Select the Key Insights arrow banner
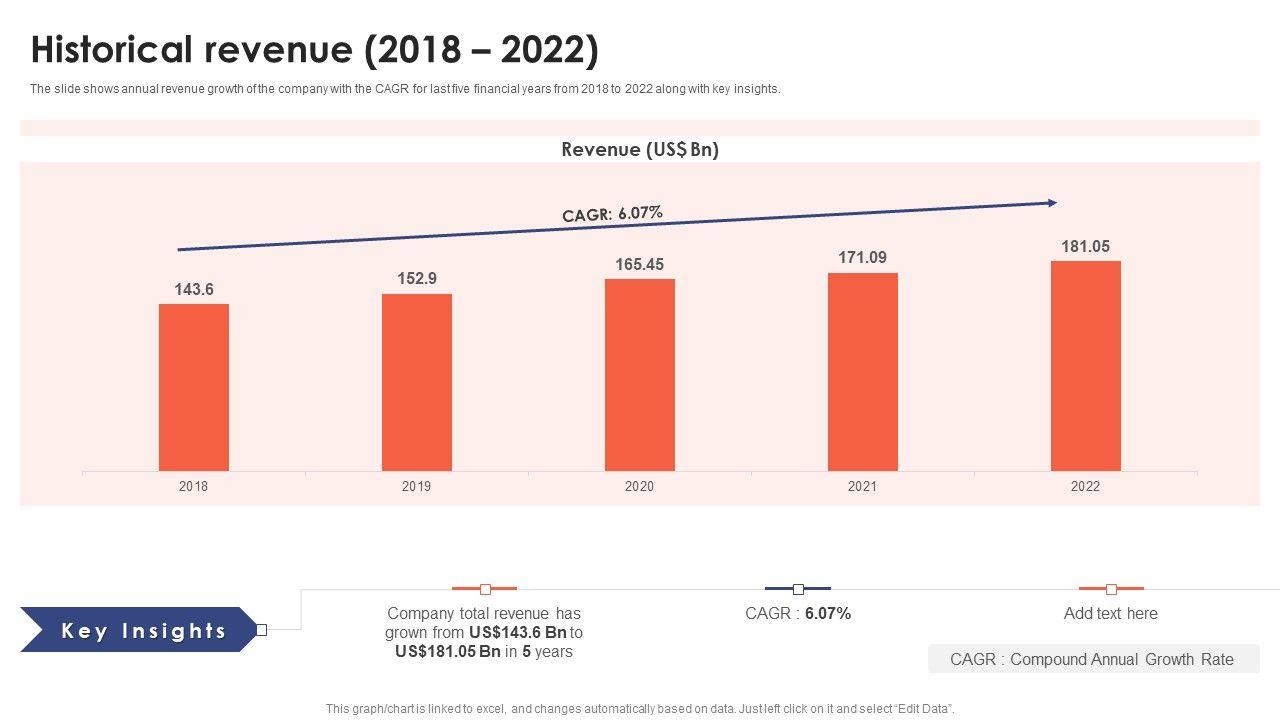 (140, 630)
